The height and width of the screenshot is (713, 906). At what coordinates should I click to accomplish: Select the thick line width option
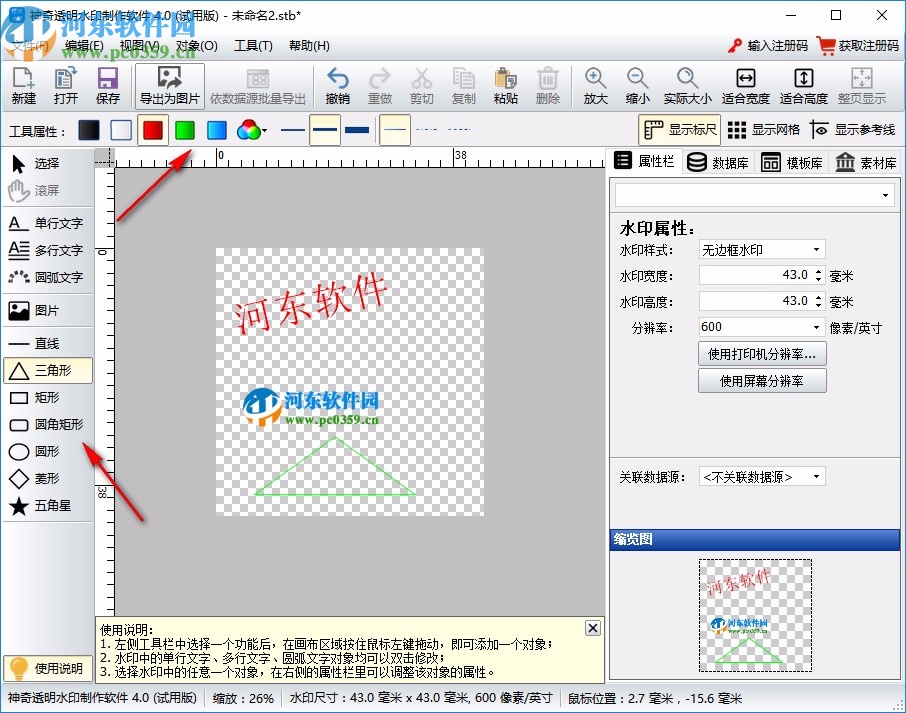[357, 129]
